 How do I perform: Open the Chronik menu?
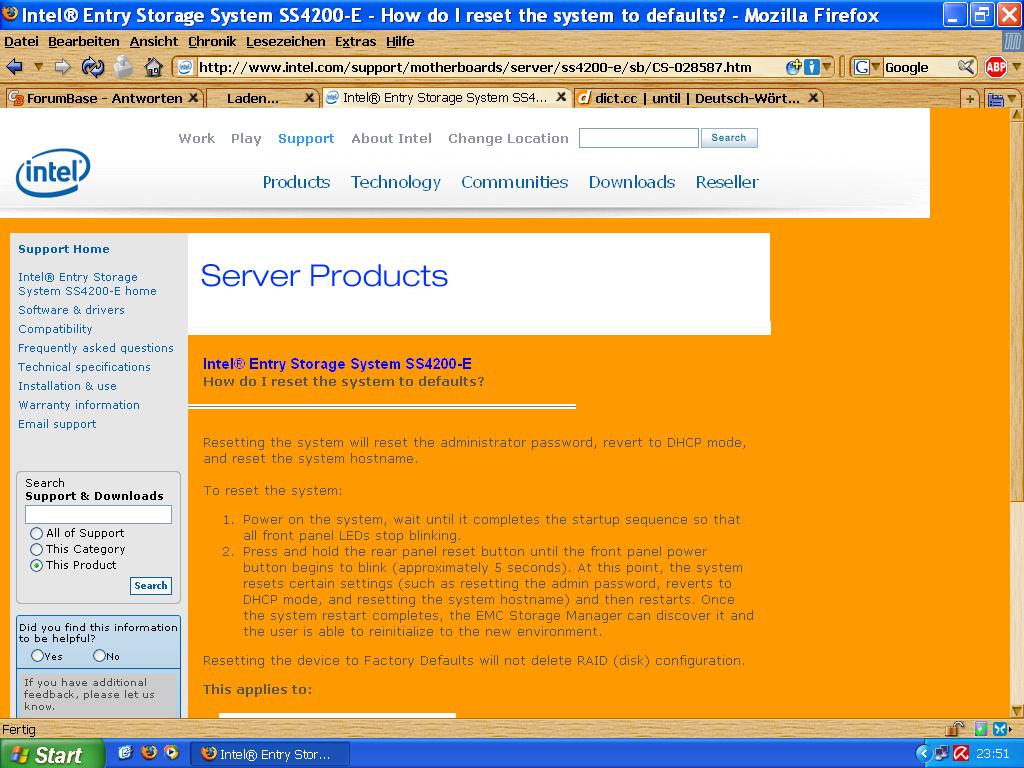pyautogui.click(x=212, y=42)
